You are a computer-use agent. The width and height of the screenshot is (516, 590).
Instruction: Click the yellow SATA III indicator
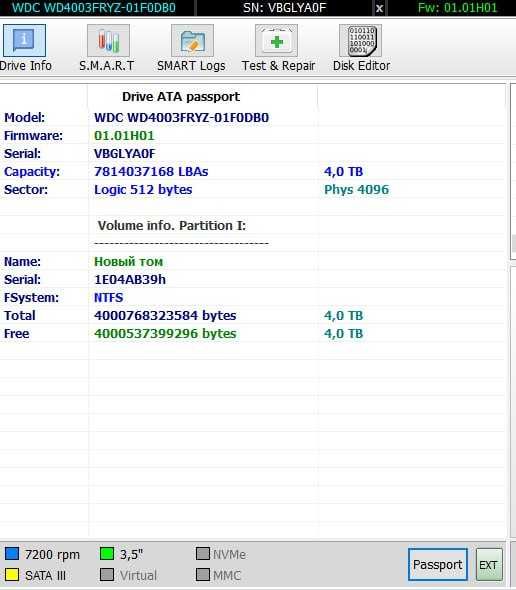12,575
